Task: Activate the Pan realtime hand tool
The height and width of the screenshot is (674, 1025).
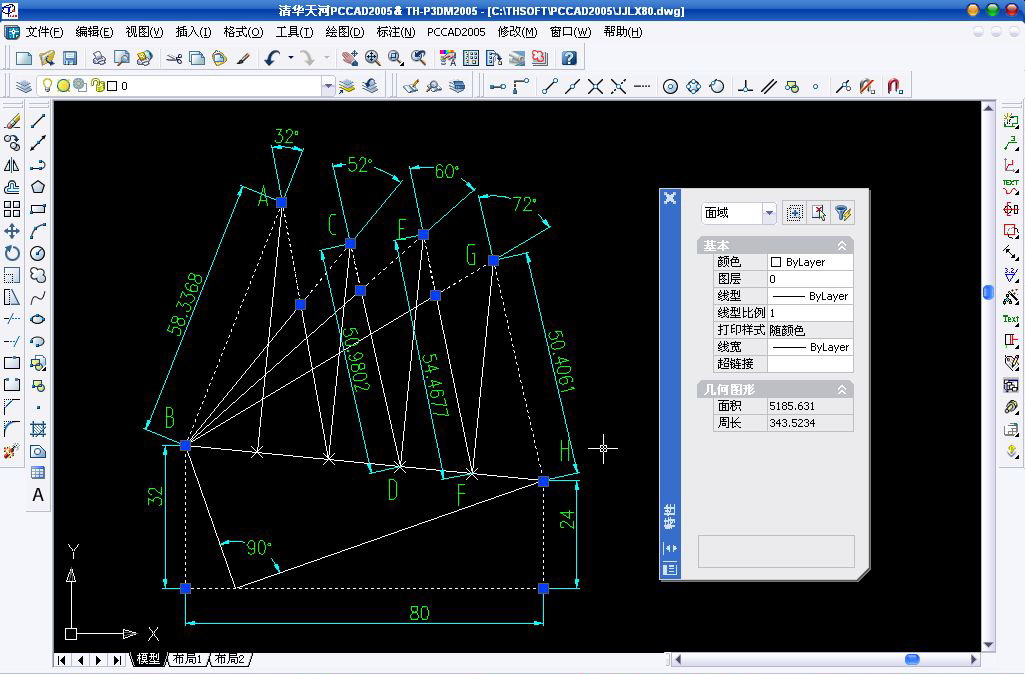Action: 350,58
